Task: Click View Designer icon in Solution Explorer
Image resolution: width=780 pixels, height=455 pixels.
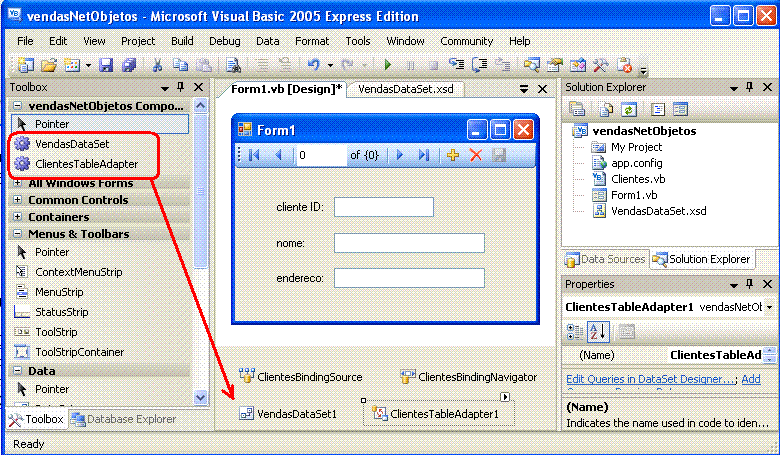Action: pos(680,109)
